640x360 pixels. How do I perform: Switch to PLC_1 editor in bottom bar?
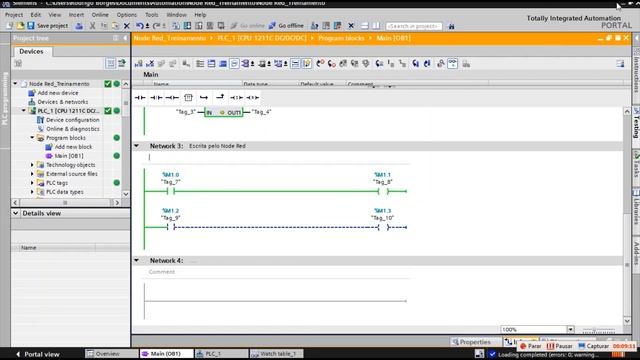[x=221, y=353]
